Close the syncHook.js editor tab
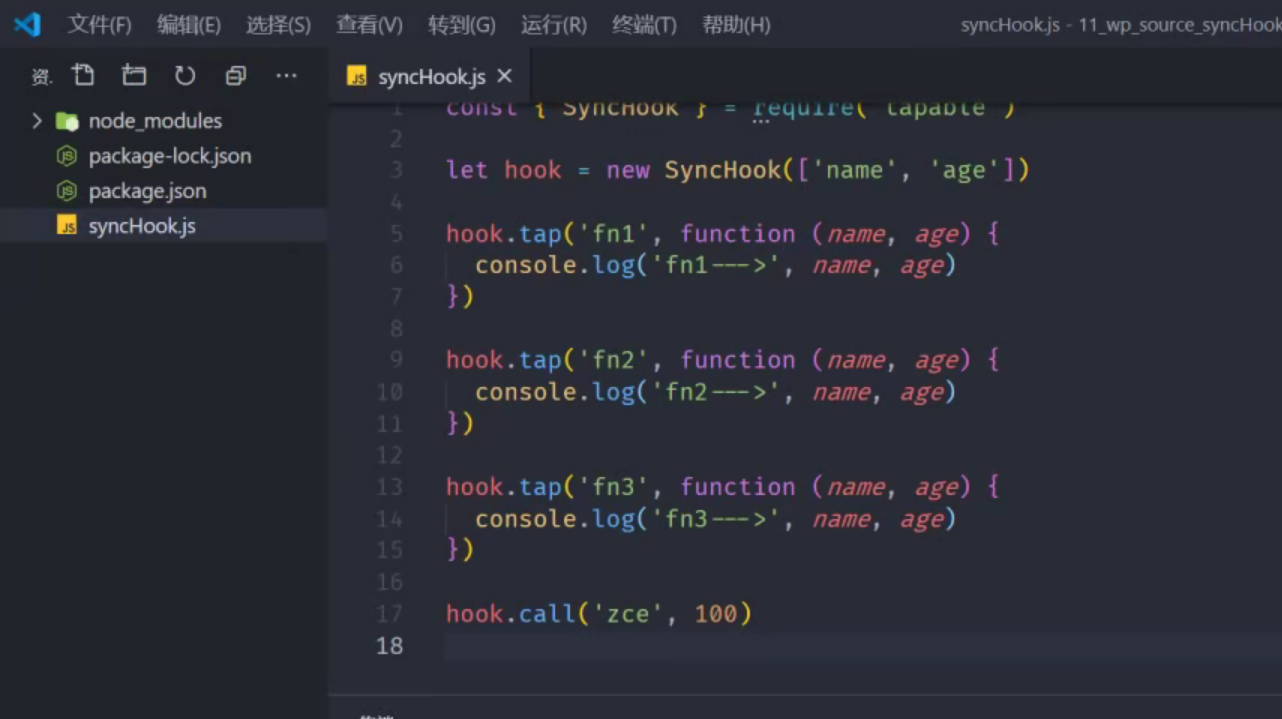 (504, 76)
